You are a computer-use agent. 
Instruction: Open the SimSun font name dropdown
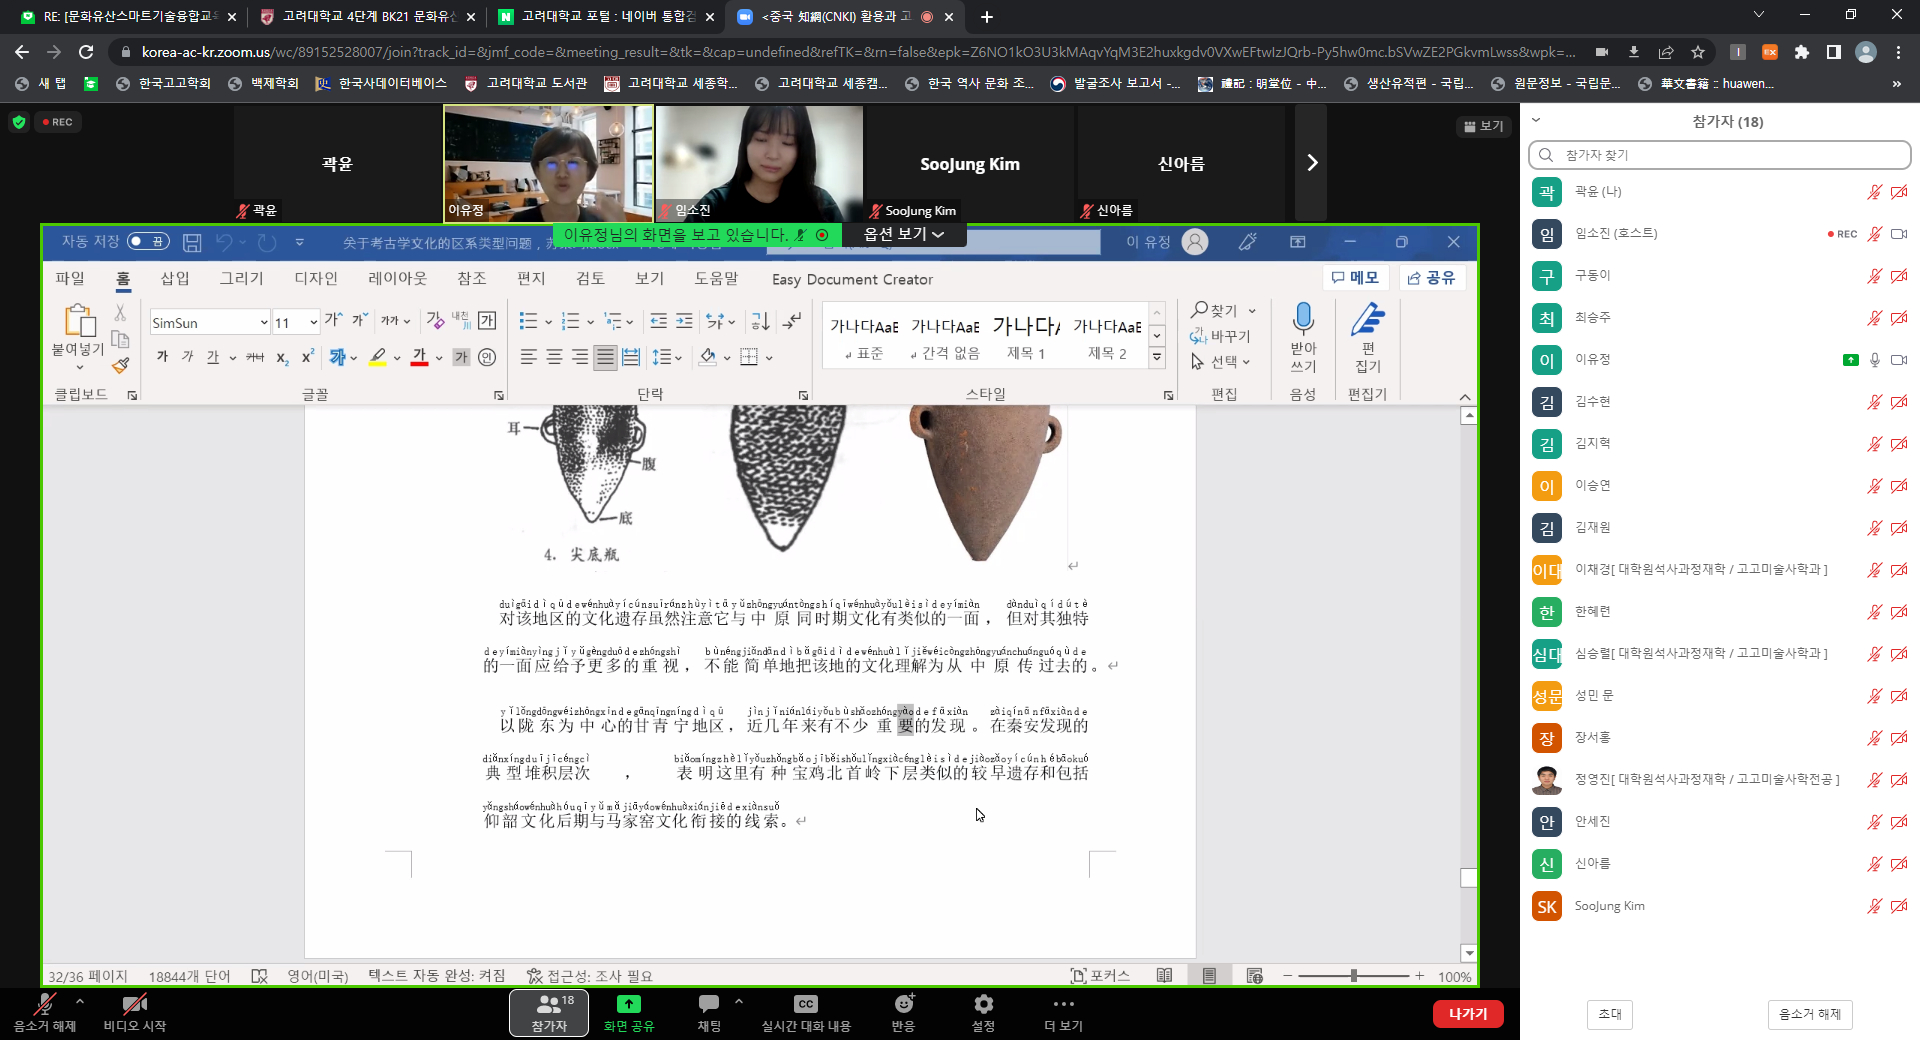coord(264,323)
